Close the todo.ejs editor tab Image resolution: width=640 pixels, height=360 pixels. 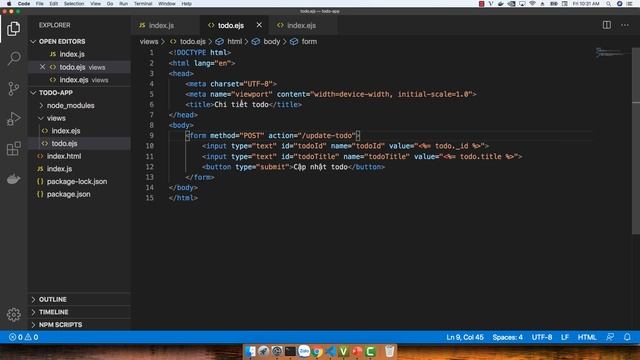coord(259,25)
